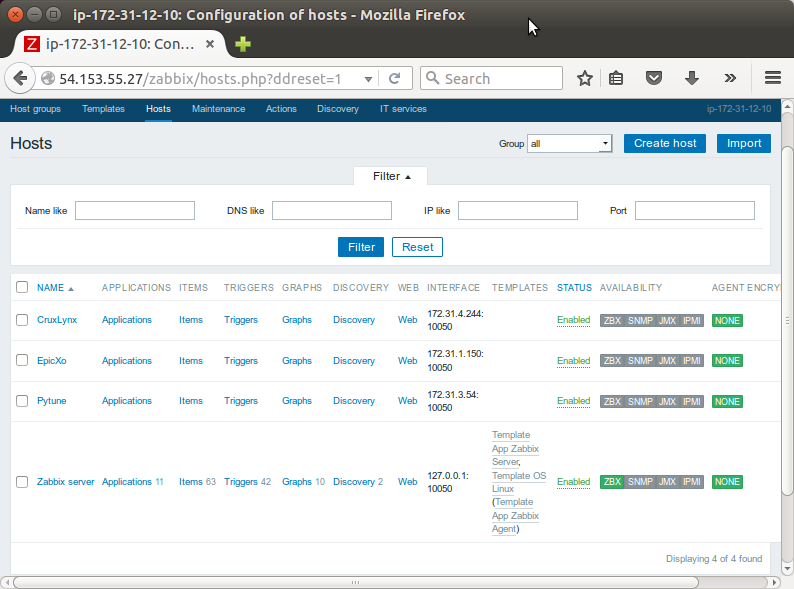
Task: Click NONE encryption badge for EpicXo
Action: 727,361
